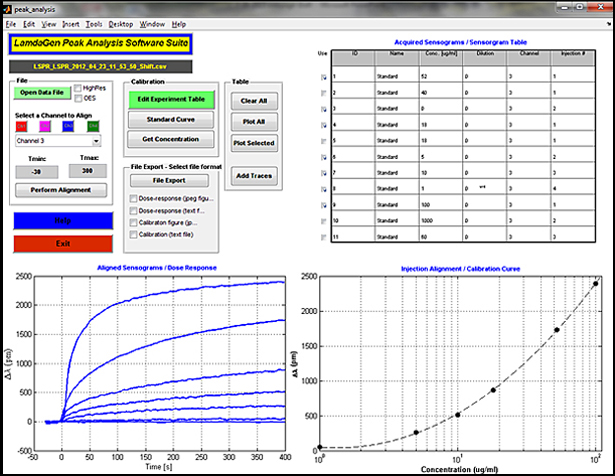Click the Perform Alignment button

[x=61, y=190]
